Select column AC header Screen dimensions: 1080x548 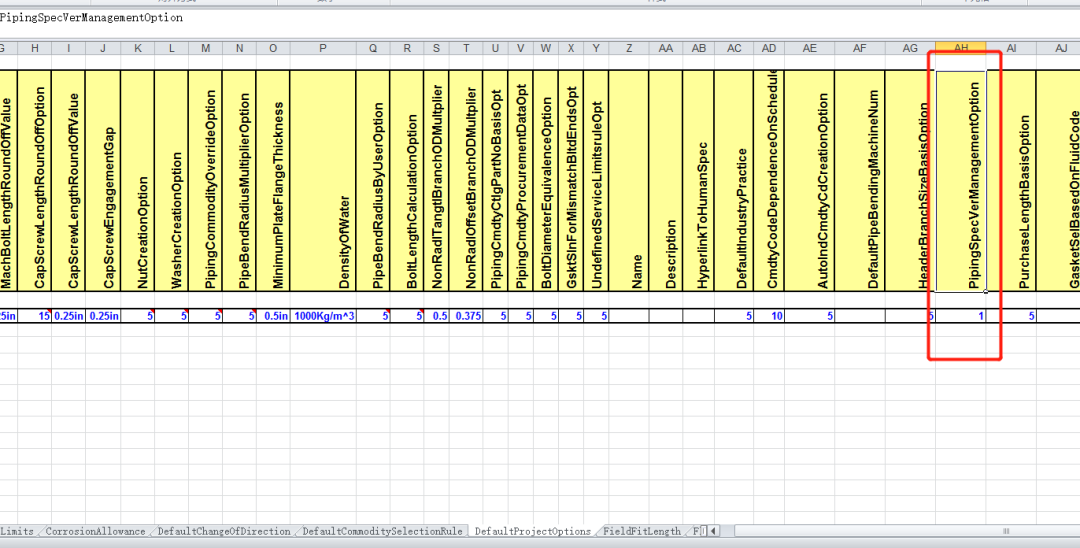(x=734, y=48)
